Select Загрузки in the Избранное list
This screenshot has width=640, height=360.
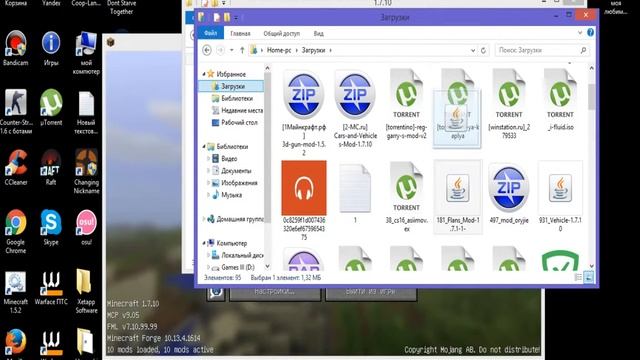point(230,86)
